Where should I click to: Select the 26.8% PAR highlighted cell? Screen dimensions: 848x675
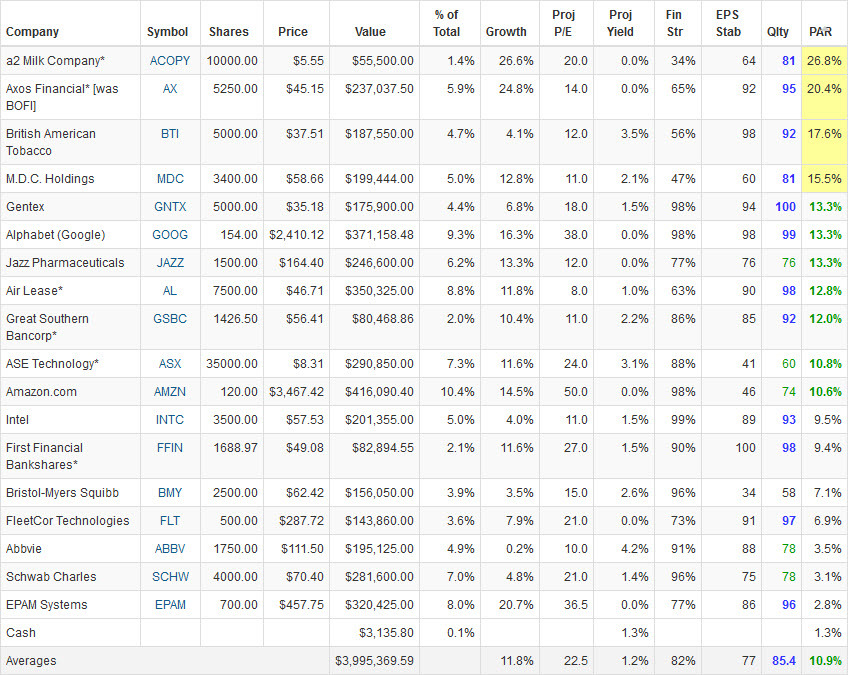click(x=824, y=61)
